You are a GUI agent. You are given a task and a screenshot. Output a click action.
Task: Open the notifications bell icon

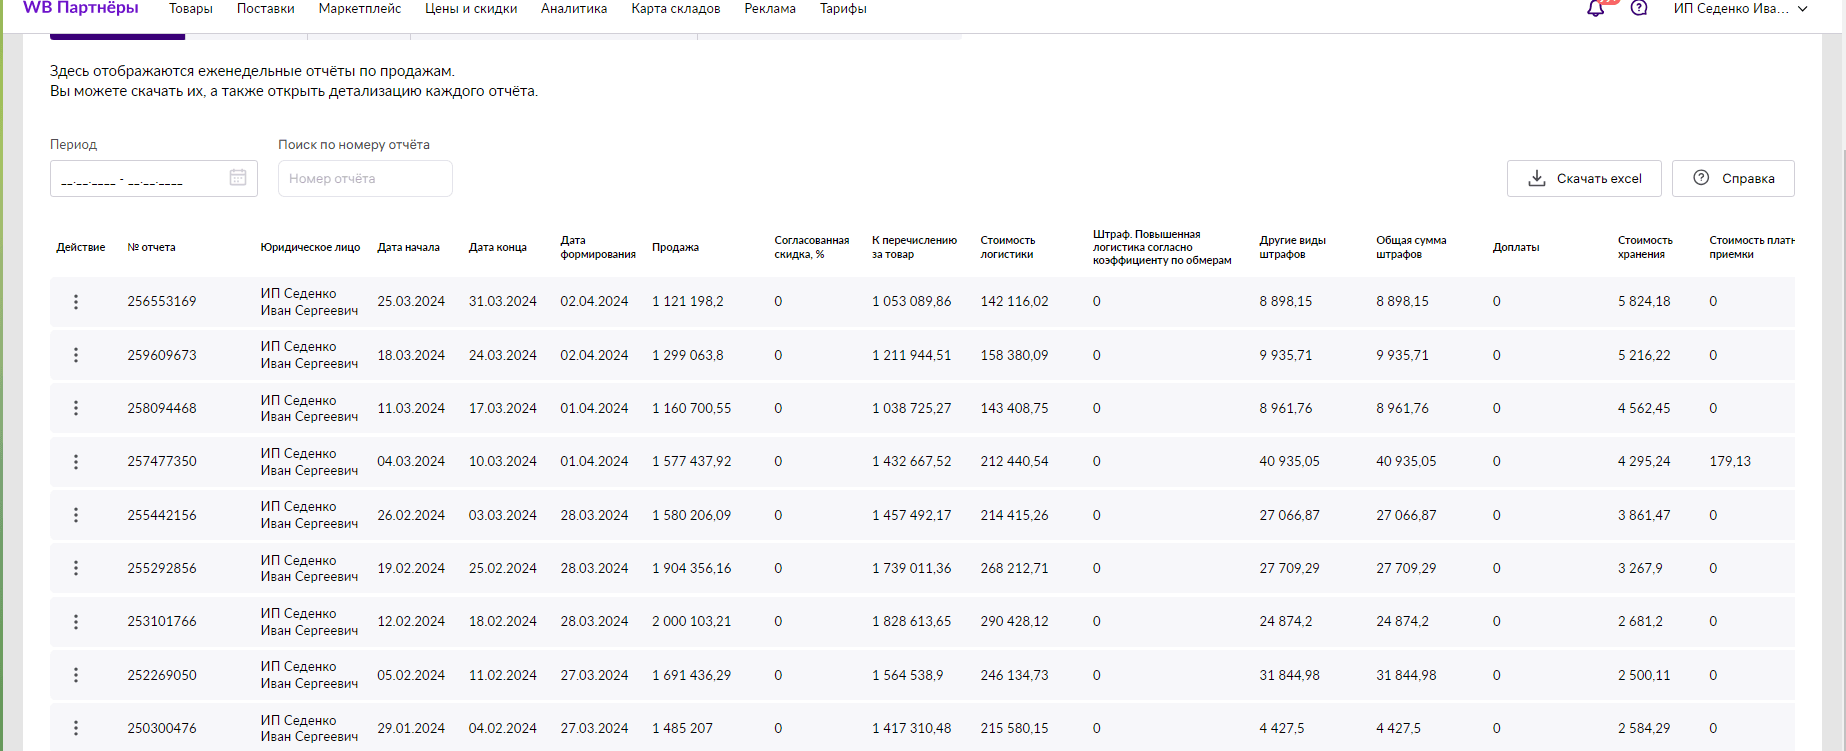pos(1595,9)
